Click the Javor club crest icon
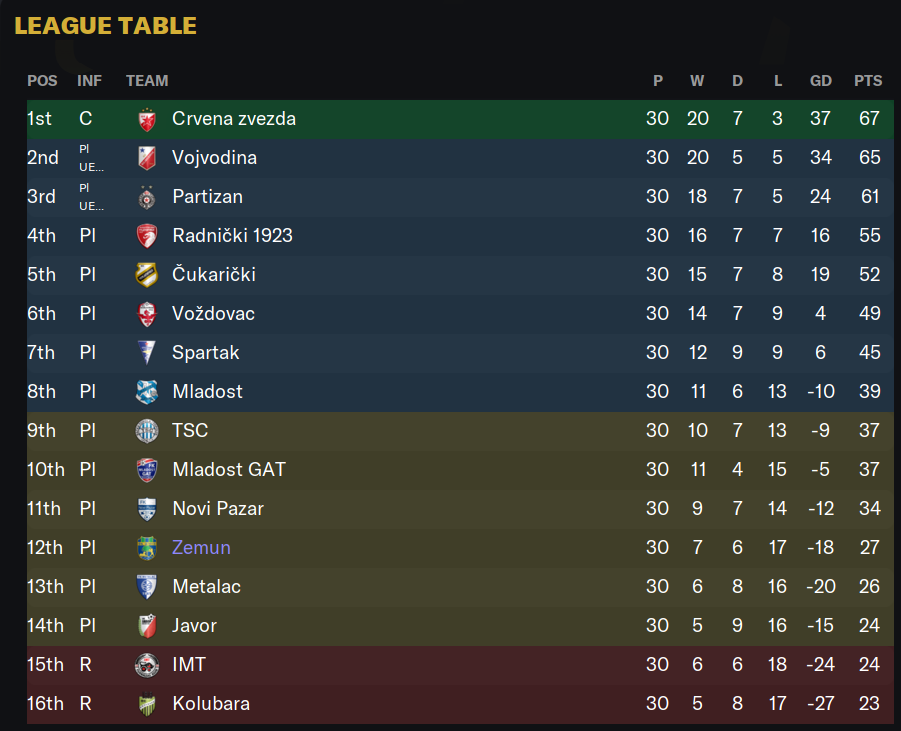The width and height of the screenshot is (901, 731). tap(147, 626)
